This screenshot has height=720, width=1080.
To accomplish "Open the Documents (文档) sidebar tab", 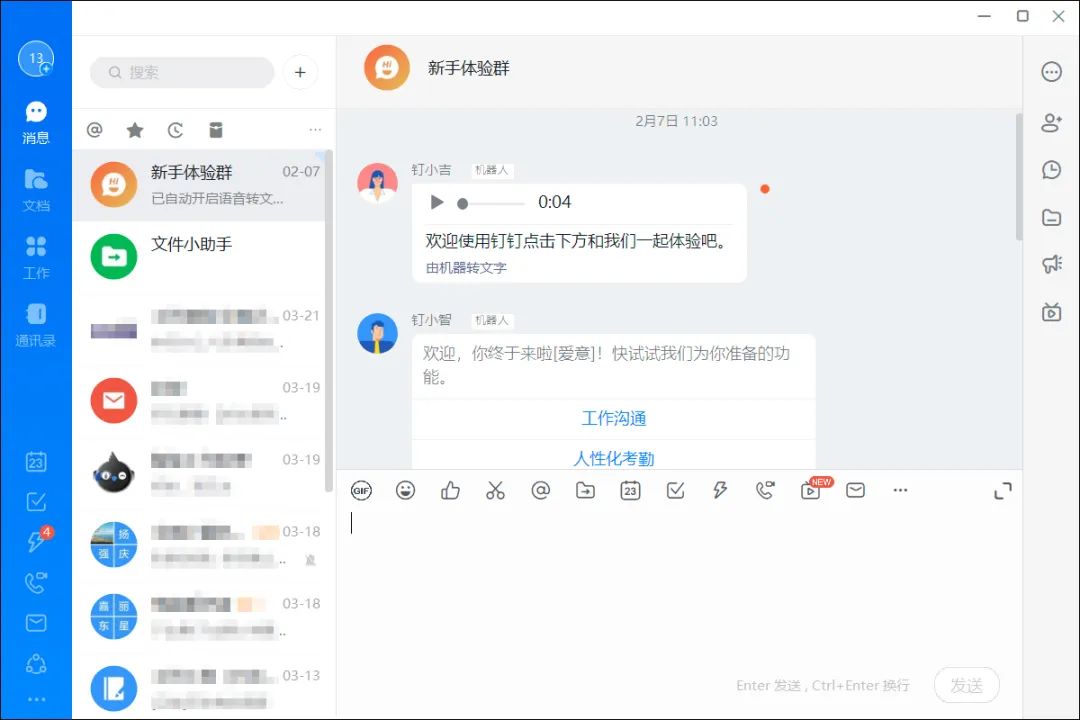I will point(36,190).
